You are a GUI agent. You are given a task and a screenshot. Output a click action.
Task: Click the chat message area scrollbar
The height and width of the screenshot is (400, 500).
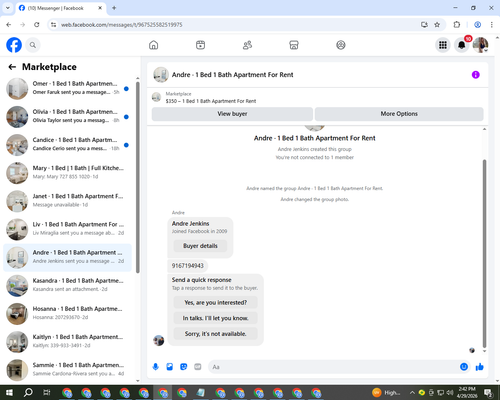click(x=484, y=253)
